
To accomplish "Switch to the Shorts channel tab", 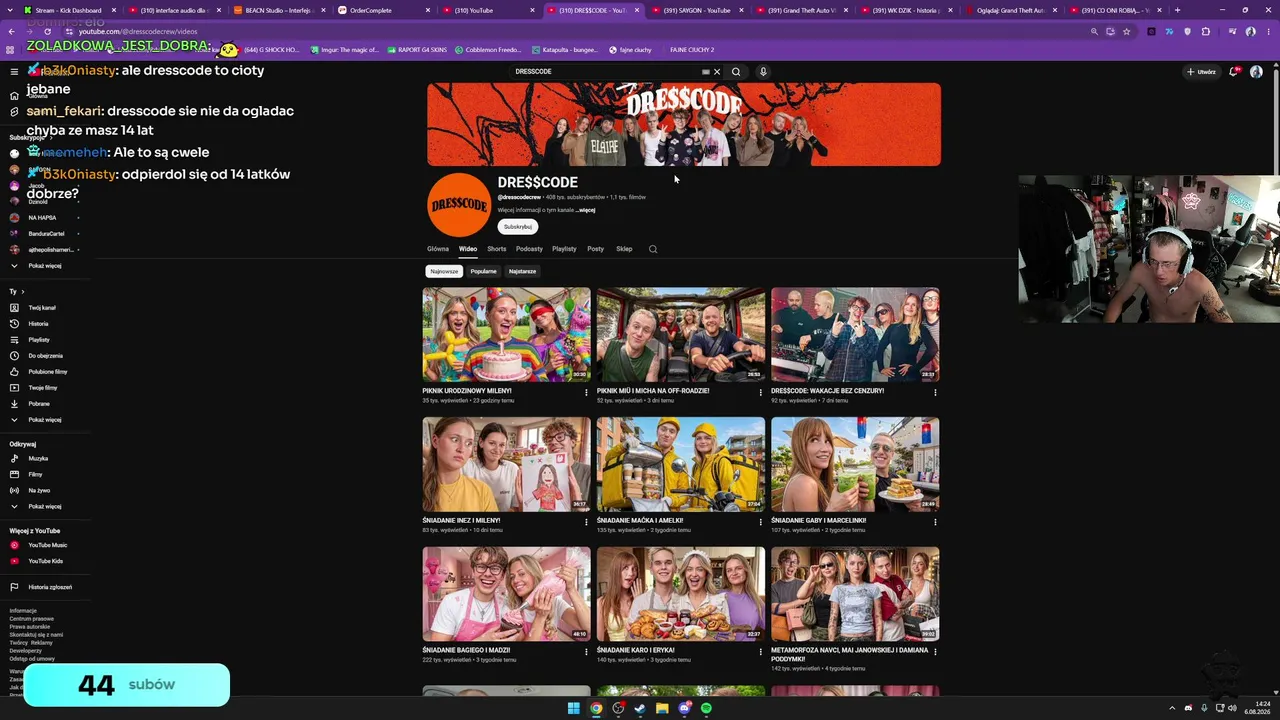I will point(497,249).
